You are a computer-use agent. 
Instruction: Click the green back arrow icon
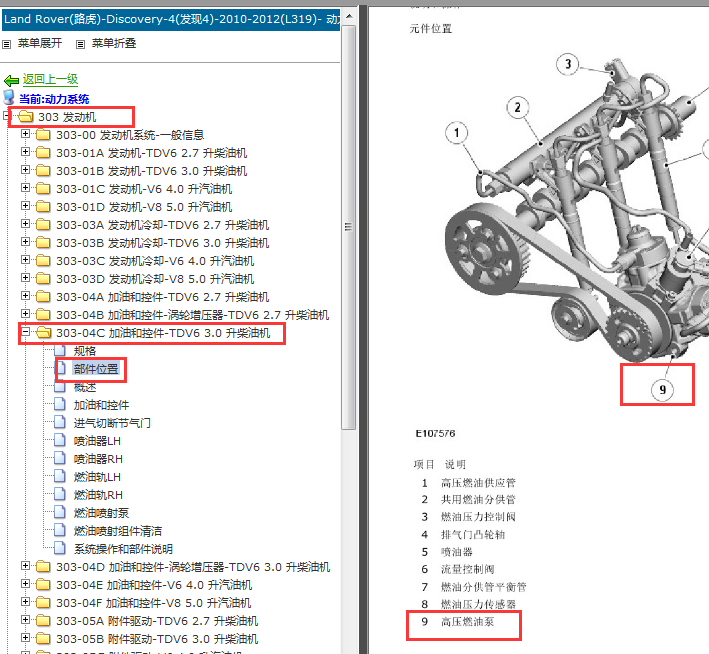pyautogui.click(x=11, y=81)
